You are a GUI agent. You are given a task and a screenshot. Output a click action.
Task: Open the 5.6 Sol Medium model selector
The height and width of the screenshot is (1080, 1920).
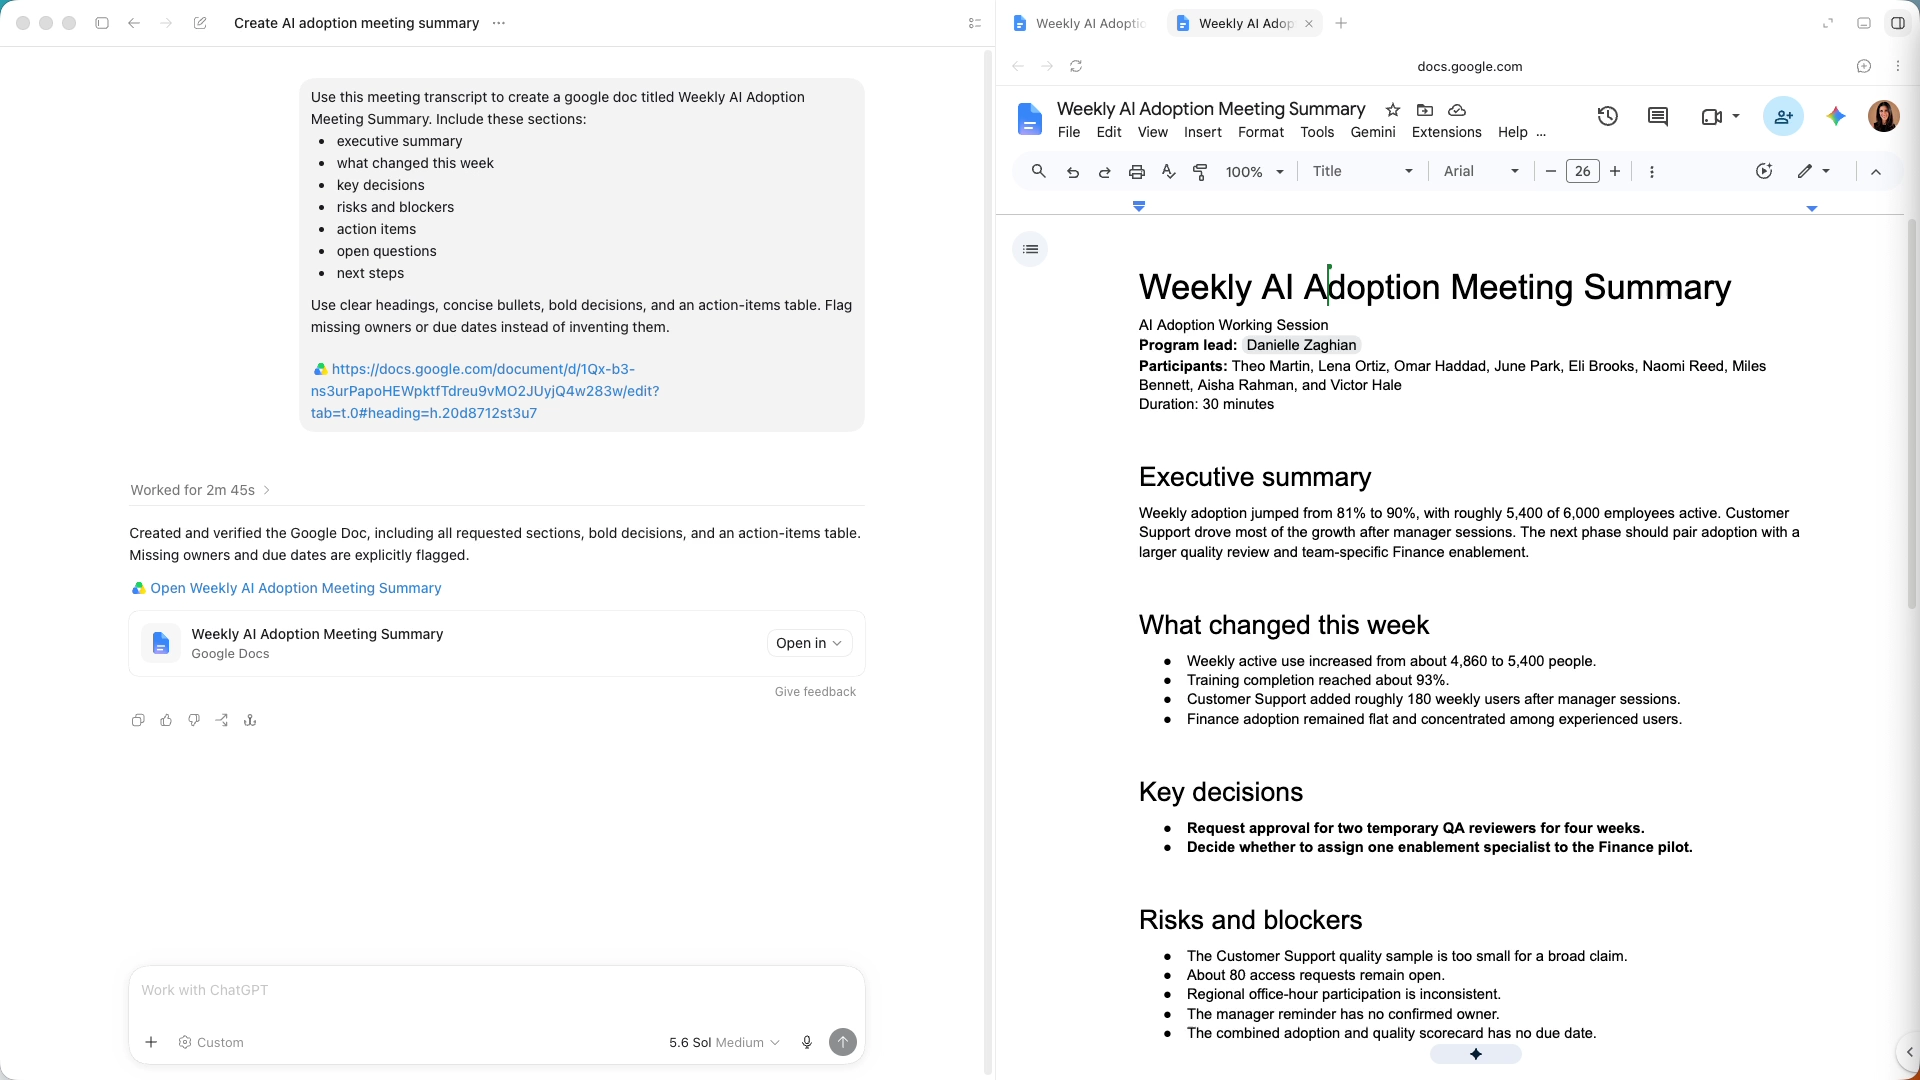[x=724, y=1042]
